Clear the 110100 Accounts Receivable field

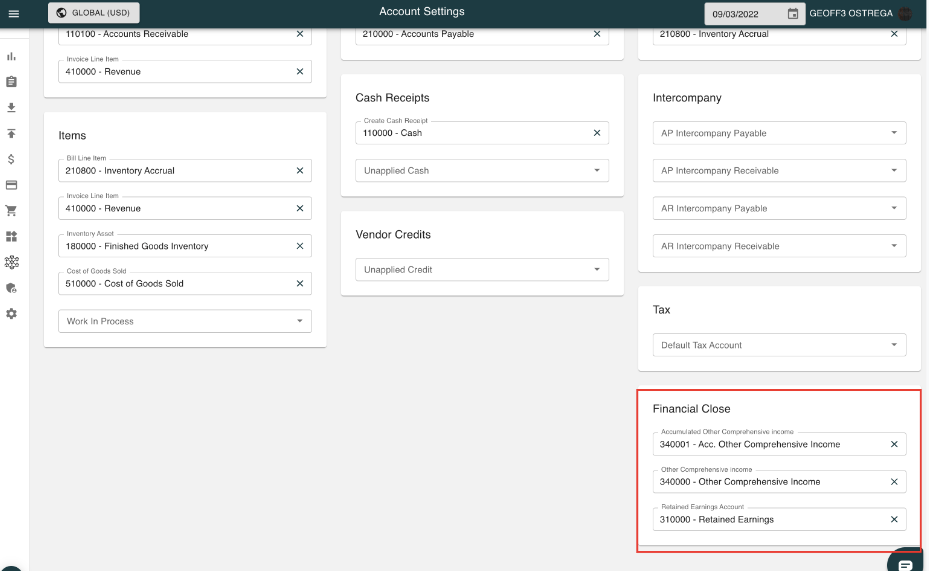click(x=300, y=34)
